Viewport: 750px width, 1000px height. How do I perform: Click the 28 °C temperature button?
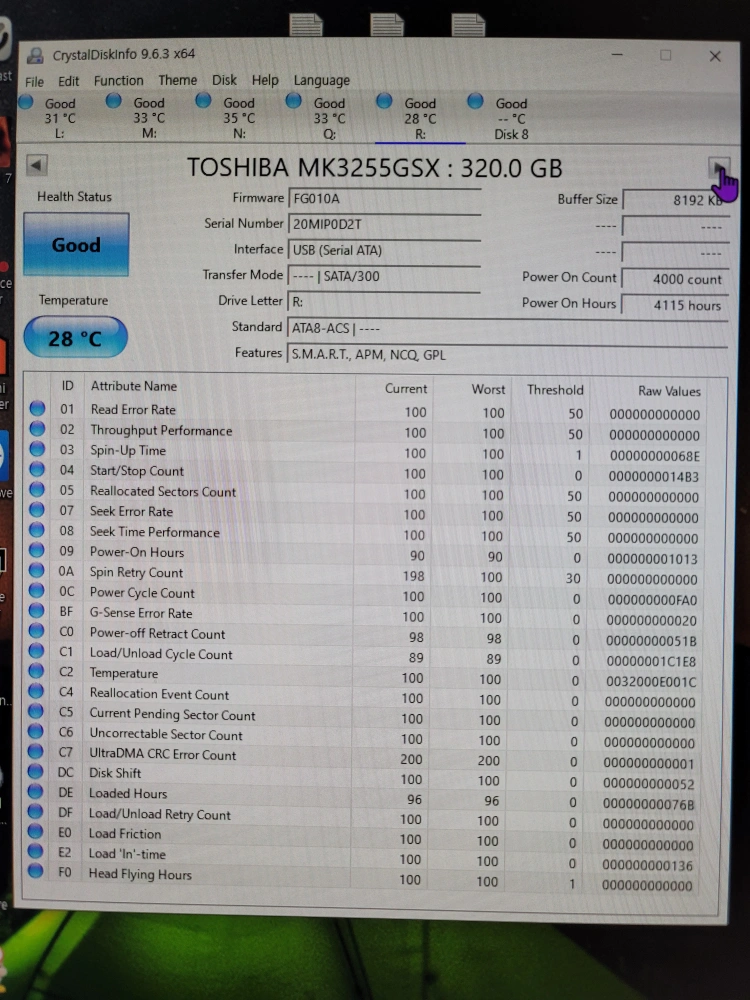point(75,338)
